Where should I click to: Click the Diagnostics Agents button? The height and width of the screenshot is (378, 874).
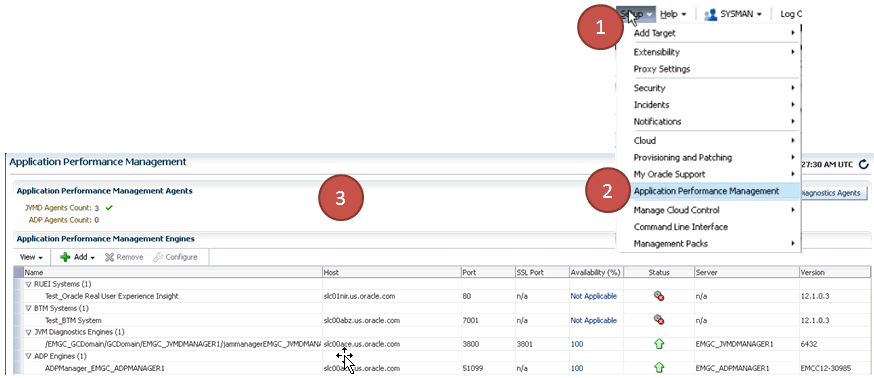coord(835,193)
